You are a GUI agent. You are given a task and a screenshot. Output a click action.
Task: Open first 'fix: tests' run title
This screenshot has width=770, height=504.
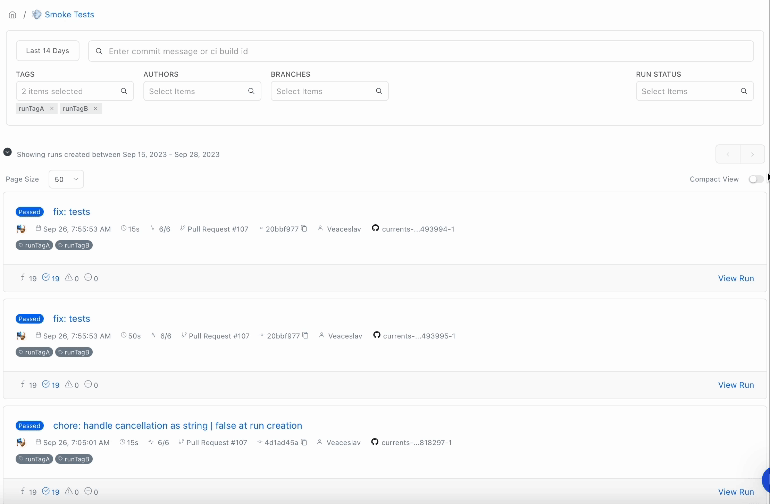72,212
